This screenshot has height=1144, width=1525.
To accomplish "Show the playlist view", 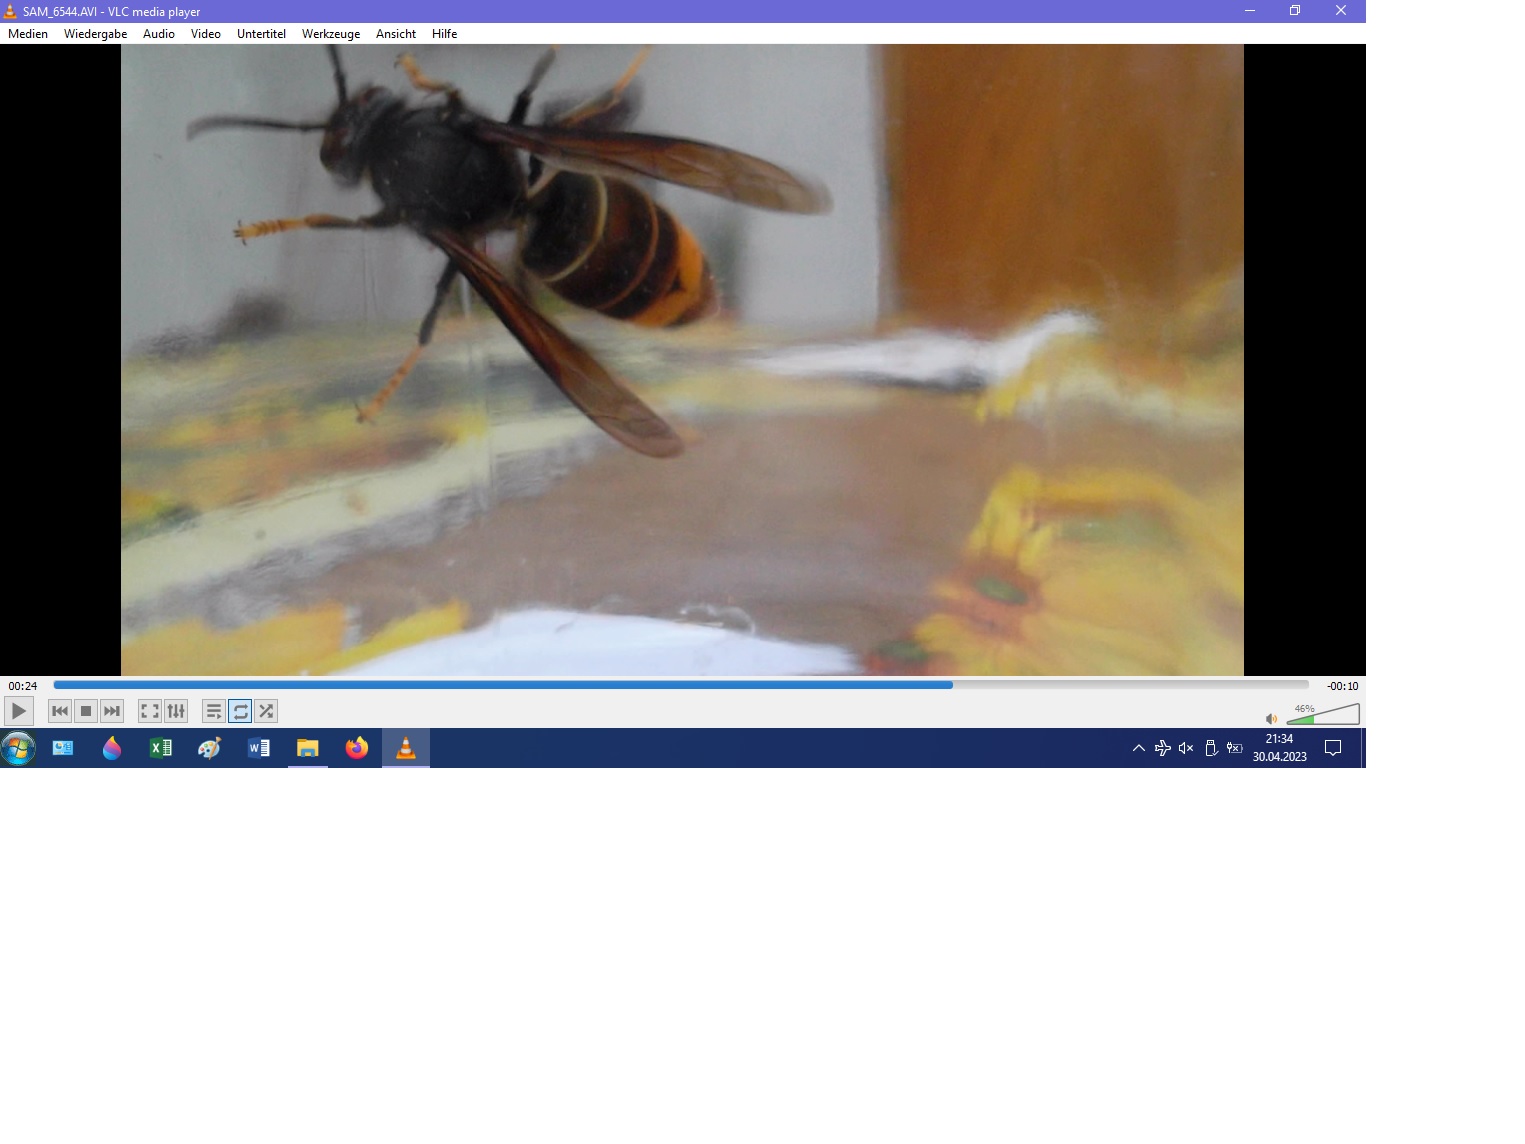I will pos(214,711).
